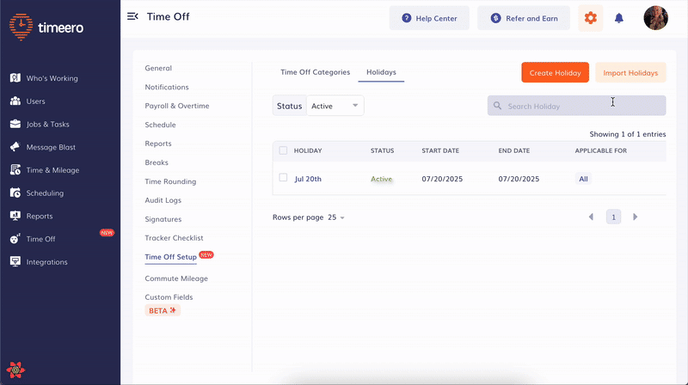Open Commute Mileage settings
The width and height of the screenshot is (688, 385).
point(176,278)
